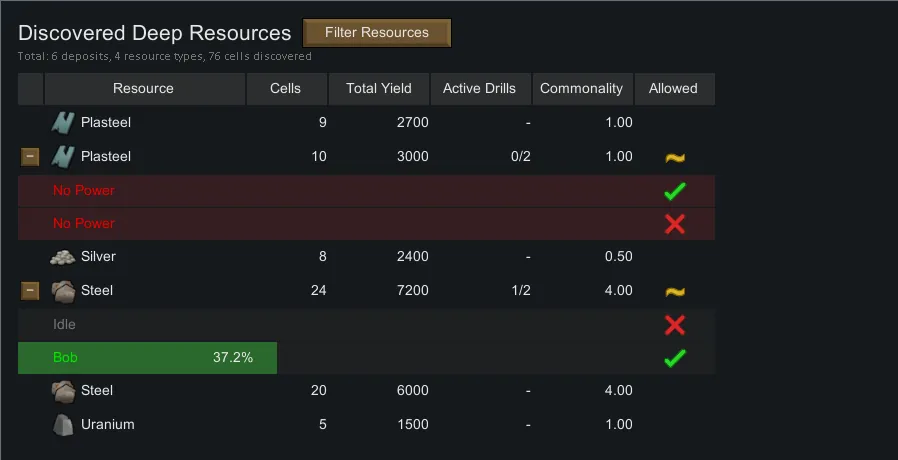Click the Steel icon with 6000 yield
The width and height of the screenshot is (898, 460).
[64, 391]
